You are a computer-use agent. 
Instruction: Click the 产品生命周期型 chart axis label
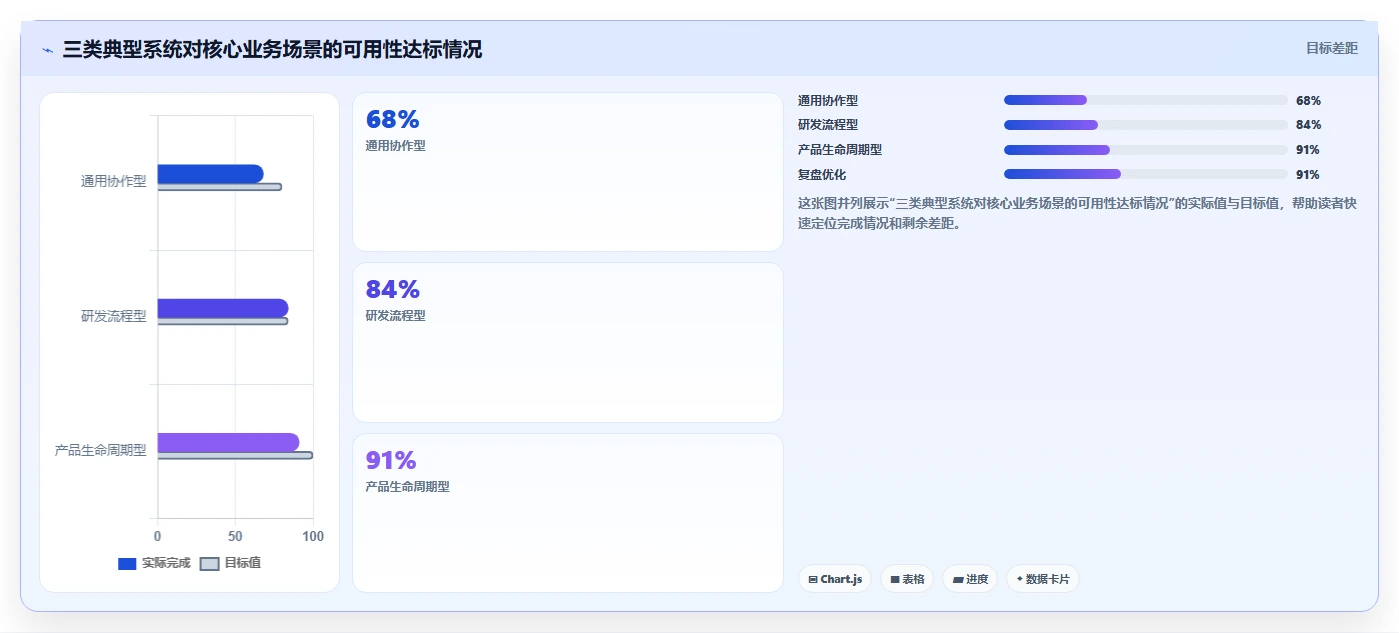click(100, 450)
